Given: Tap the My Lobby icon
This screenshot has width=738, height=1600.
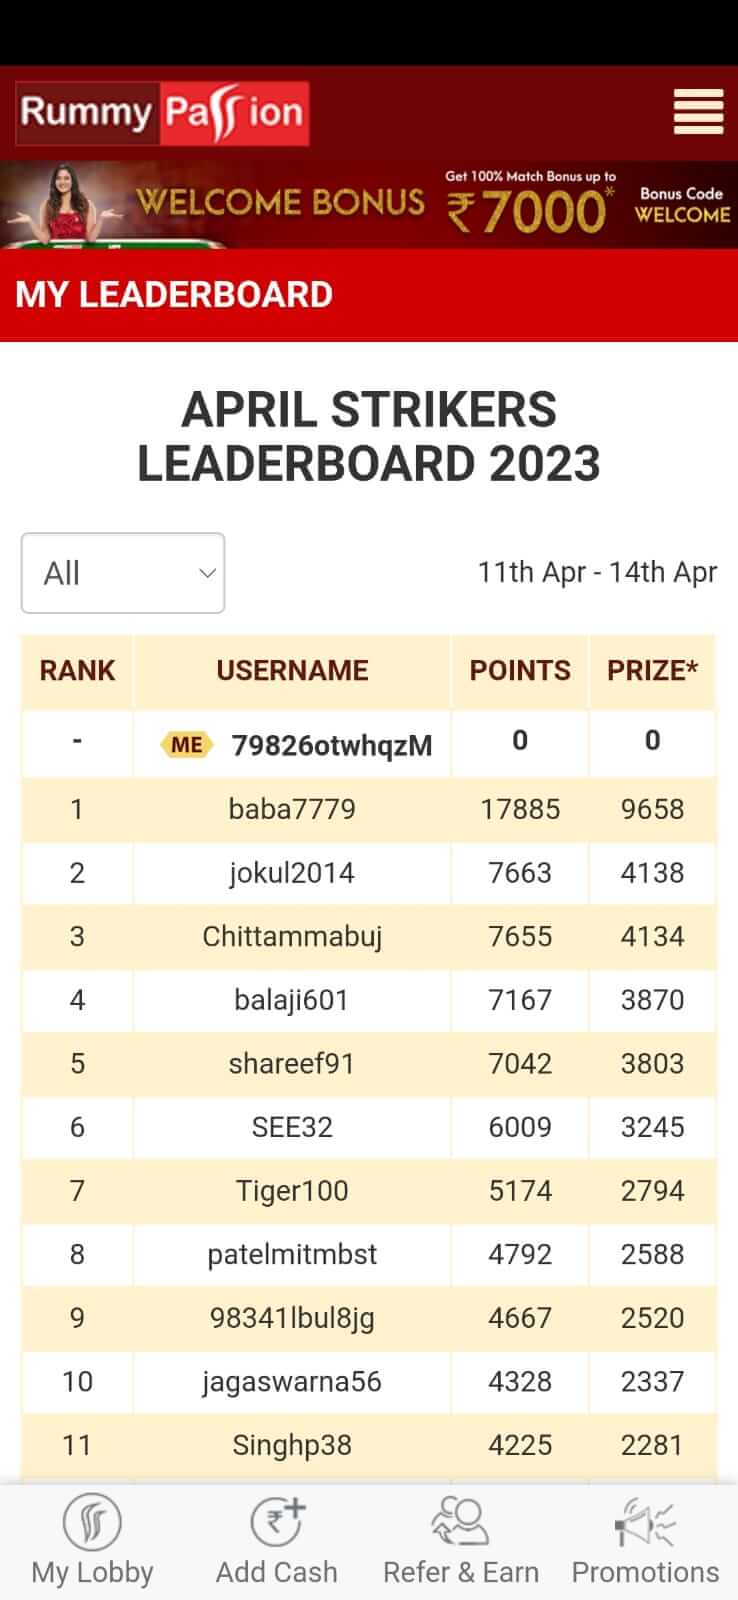Looking at the screenshot, I should pyautogui.click(x=92, y=1522).
